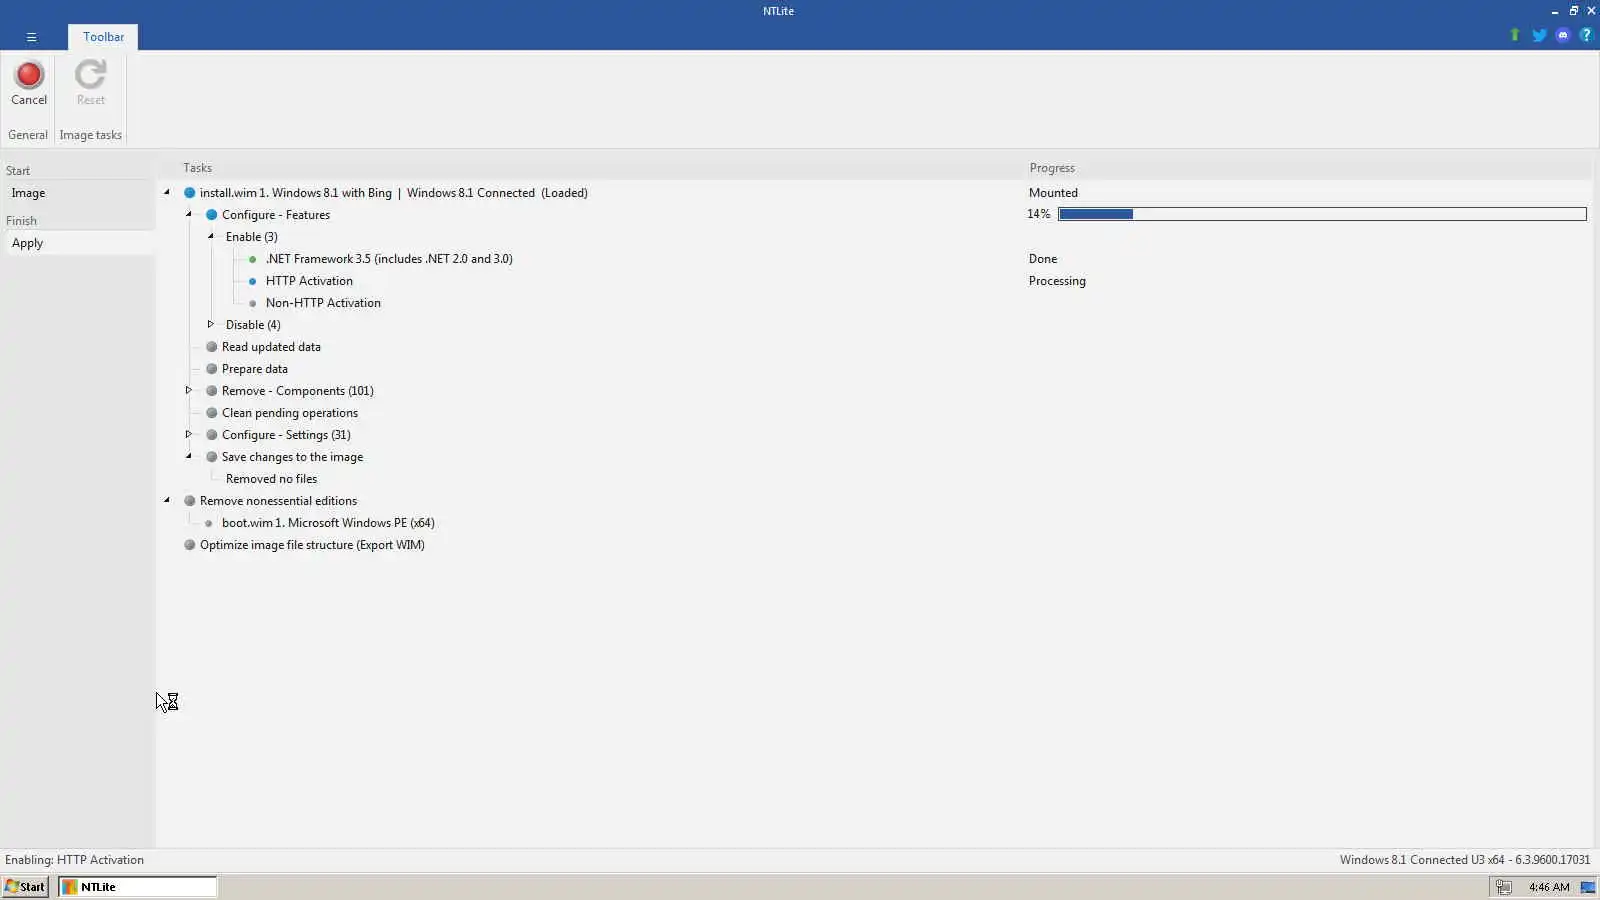Viewport: 1600px width, 900px height.
Task: Click the 4:46 AM taskbar clock
Action: (x=1549, y=887)
